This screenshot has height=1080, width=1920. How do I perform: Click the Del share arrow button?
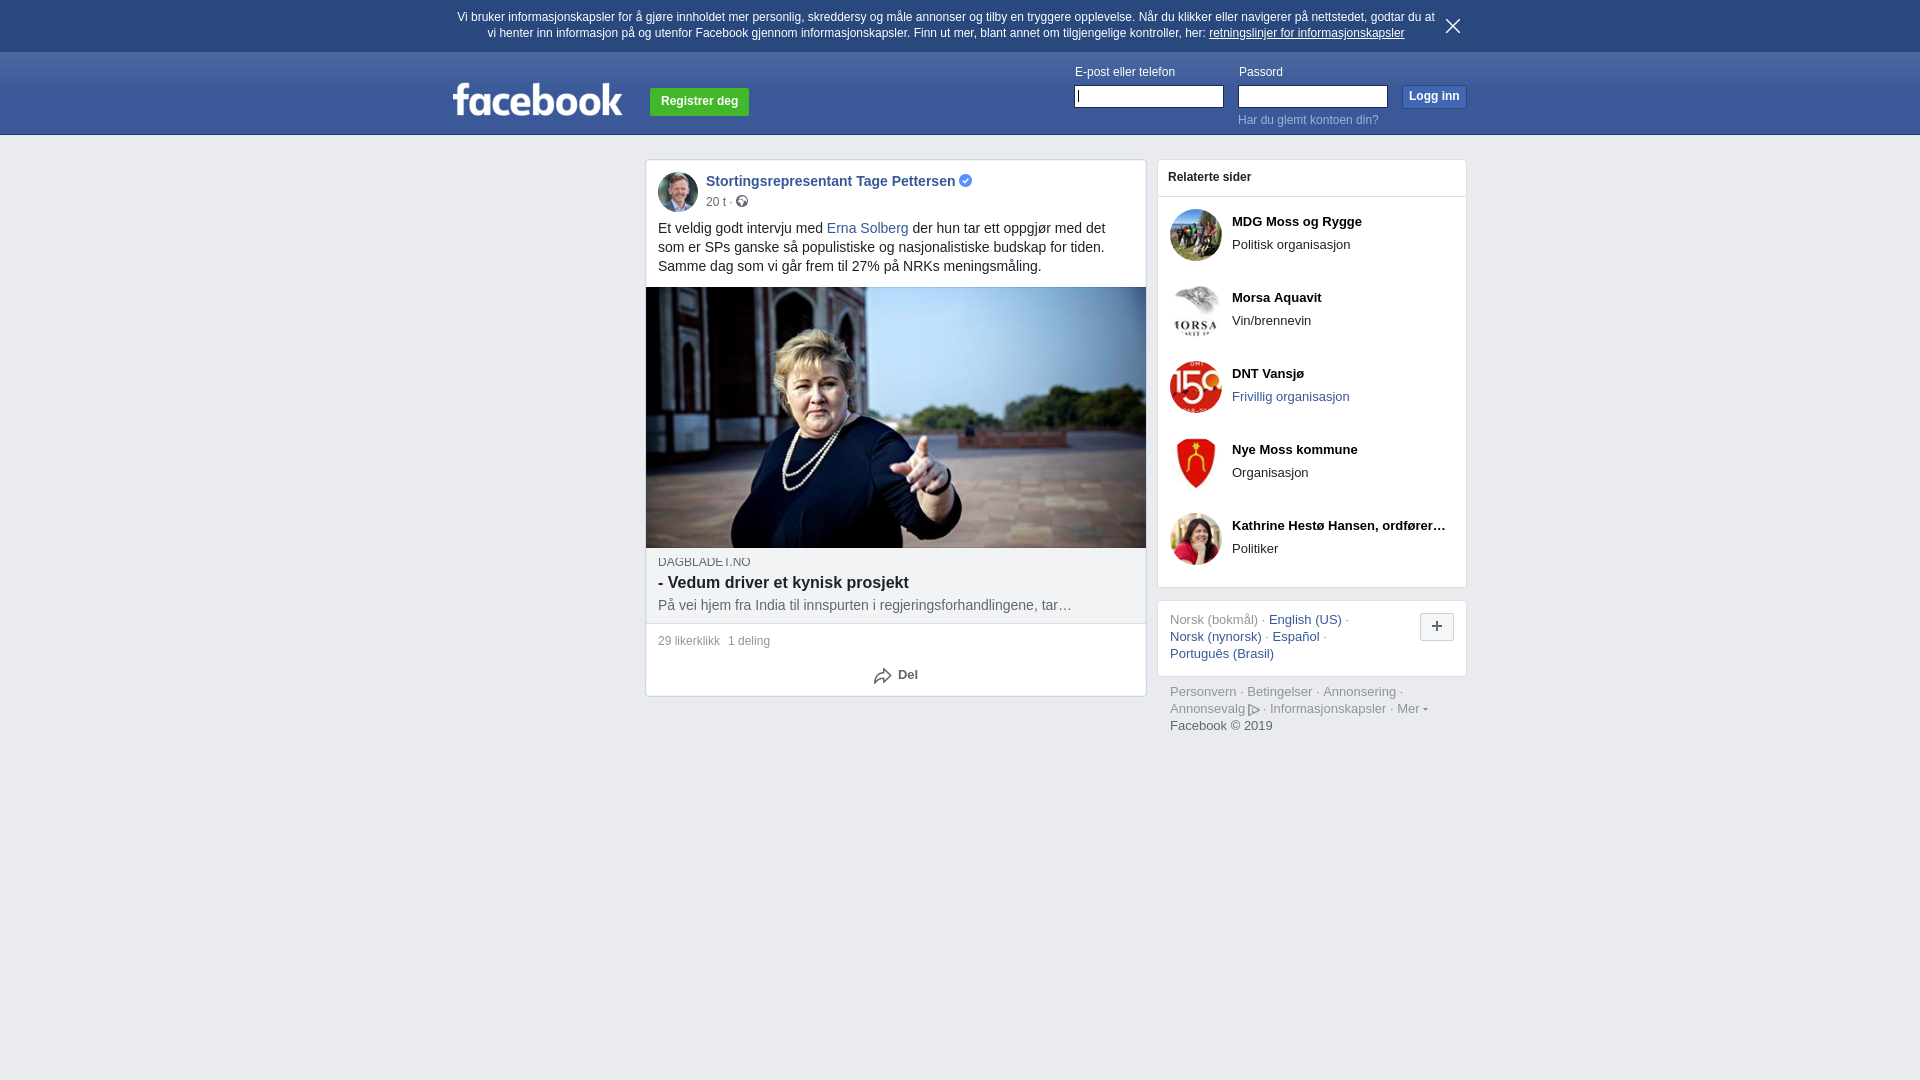[x=896, y=676]
